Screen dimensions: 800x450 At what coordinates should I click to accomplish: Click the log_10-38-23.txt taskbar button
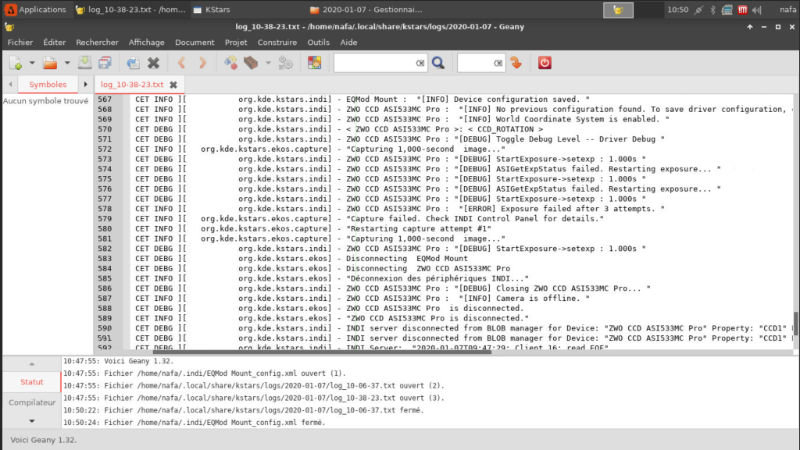coord(131,10)
